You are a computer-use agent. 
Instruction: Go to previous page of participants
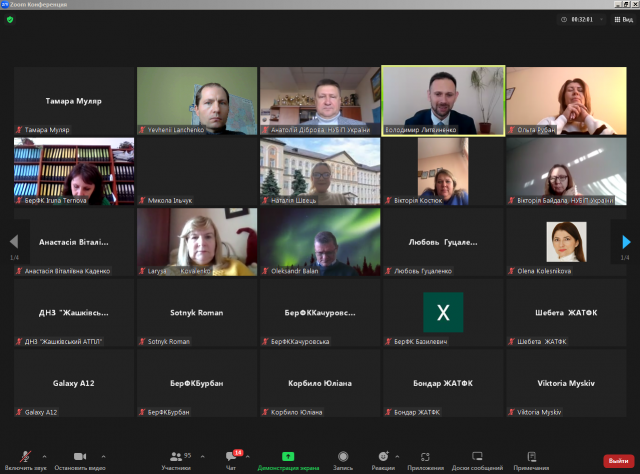pyautogui.click(x=14, y=241)
